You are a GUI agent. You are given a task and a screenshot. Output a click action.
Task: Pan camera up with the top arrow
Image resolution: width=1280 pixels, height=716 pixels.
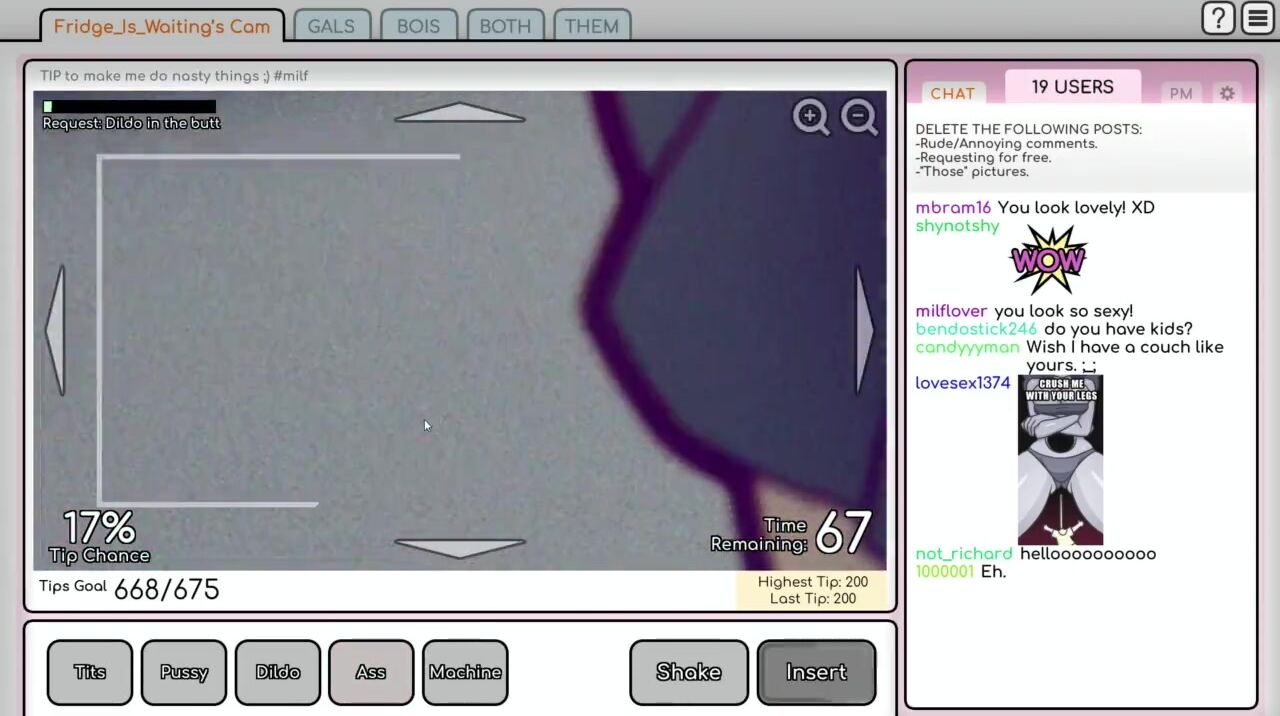[459, 112]
